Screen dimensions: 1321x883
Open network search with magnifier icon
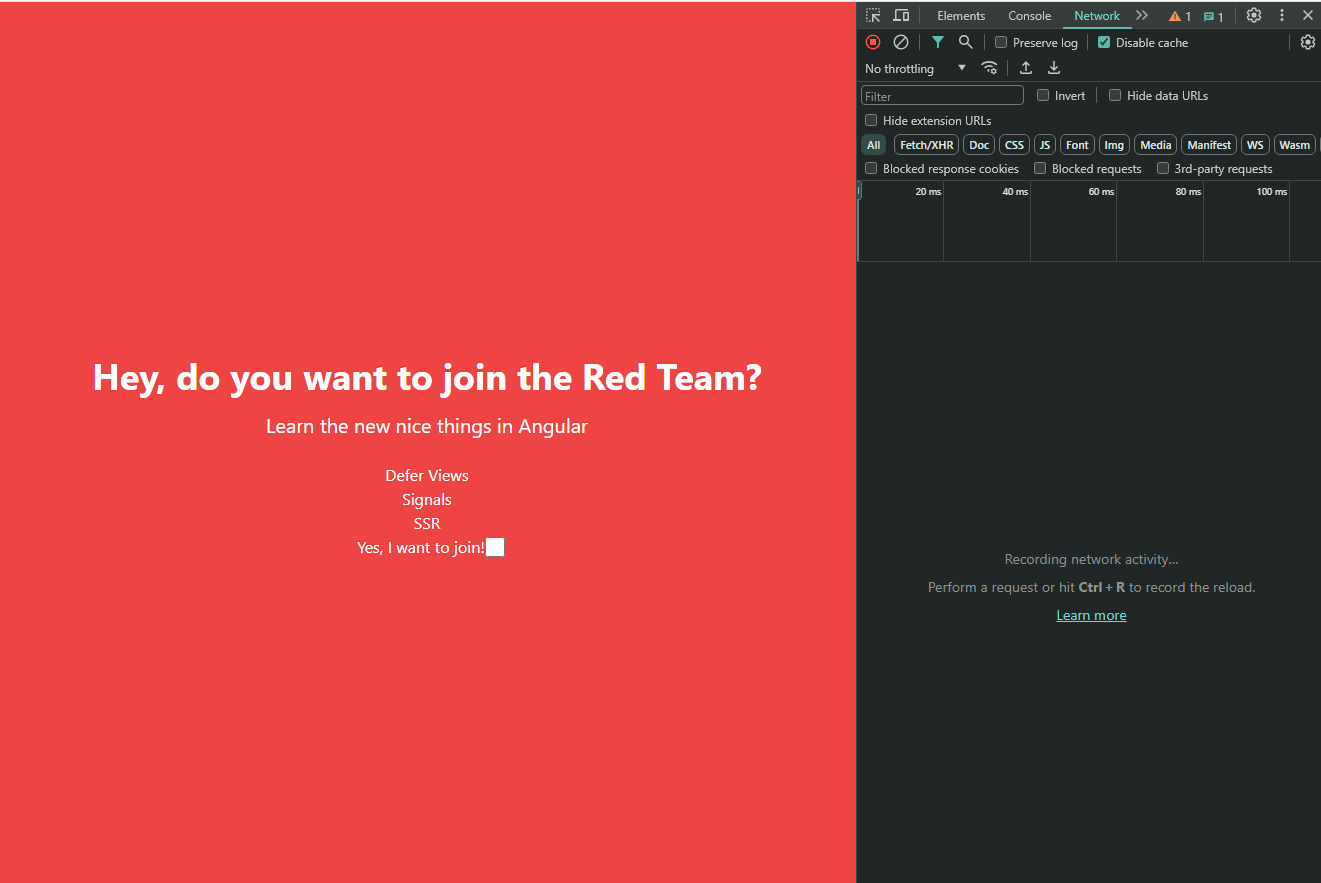(x=965, y=42)
